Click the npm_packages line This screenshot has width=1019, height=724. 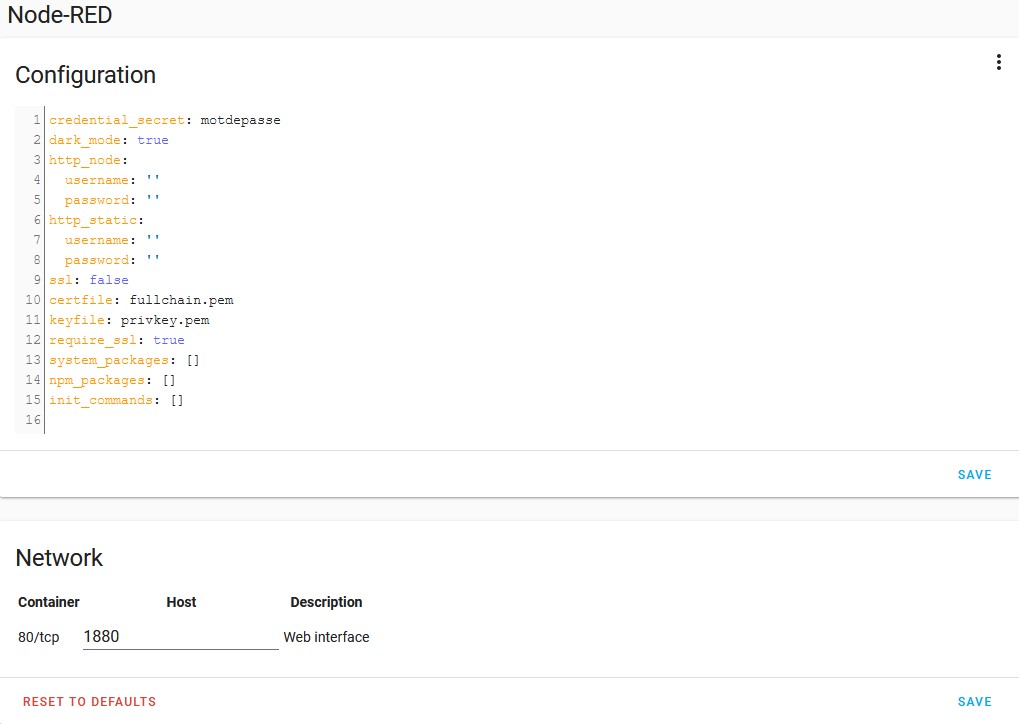point(112,380)
